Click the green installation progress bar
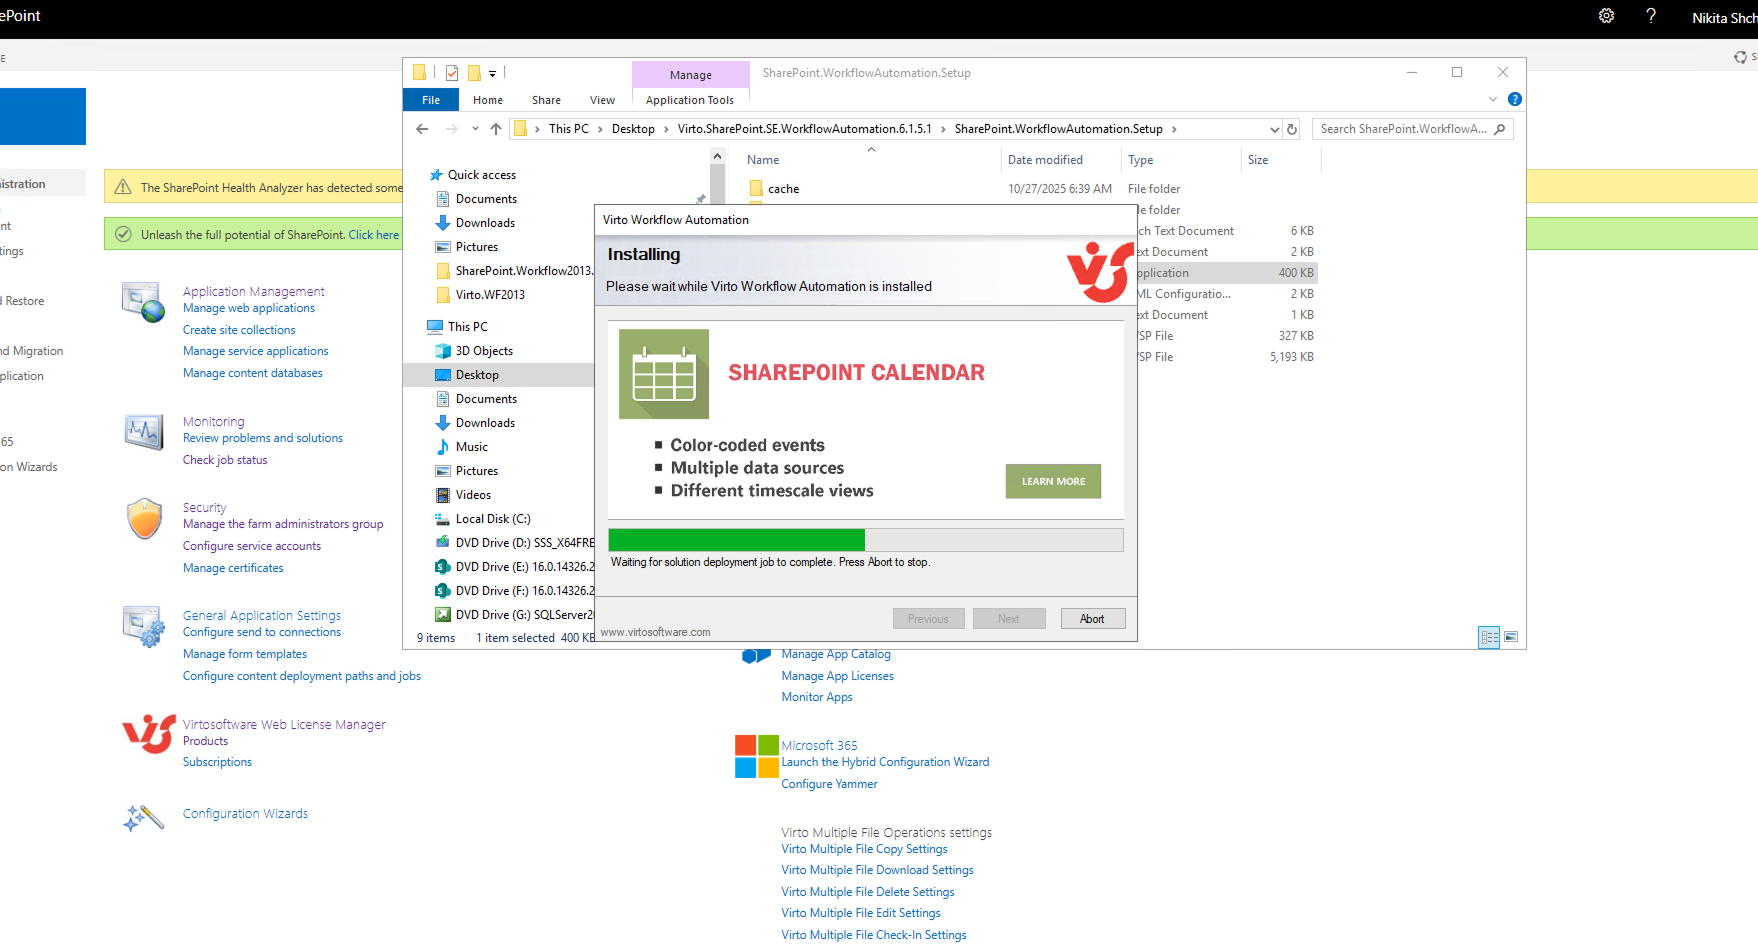1758x947 pixels. click(736, 539)
